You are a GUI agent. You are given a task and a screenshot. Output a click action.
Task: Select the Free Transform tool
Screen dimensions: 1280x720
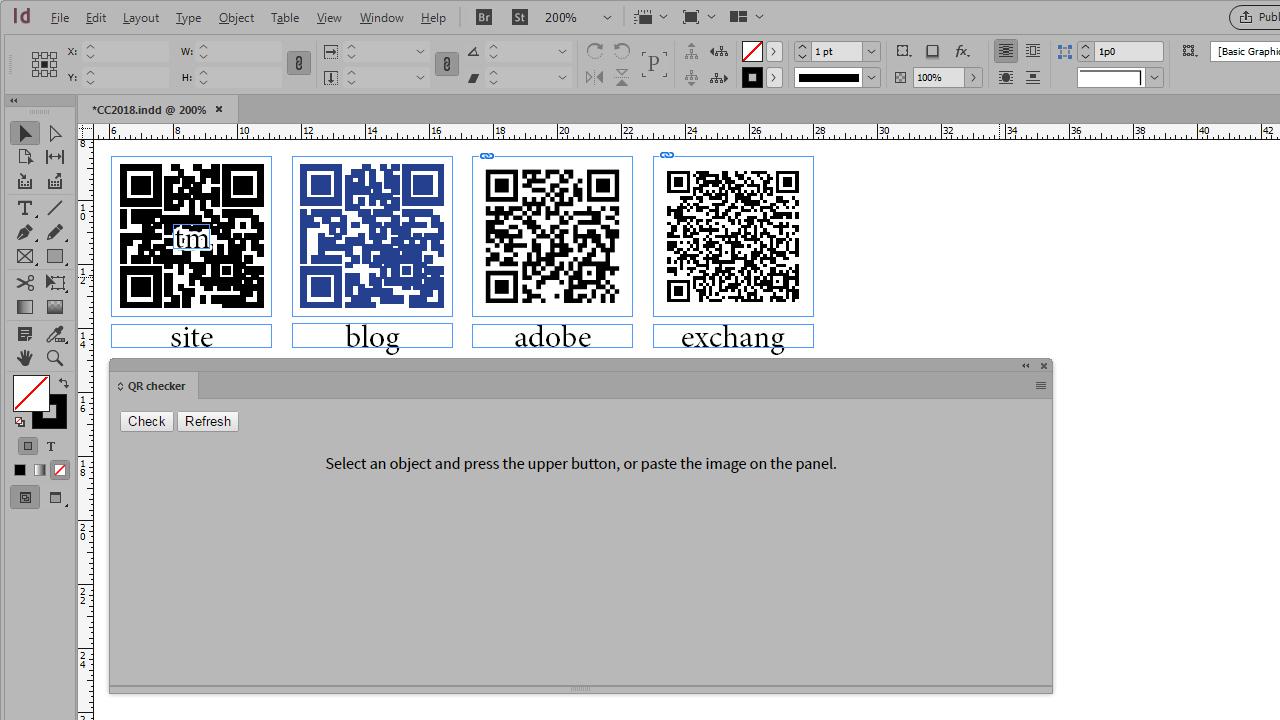(x=55, y=283)
